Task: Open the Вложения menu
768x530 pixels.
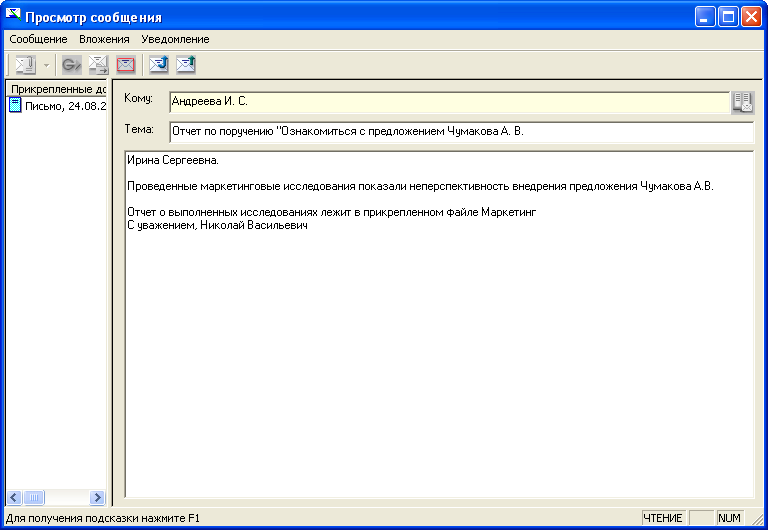Action: pos(104,39)
